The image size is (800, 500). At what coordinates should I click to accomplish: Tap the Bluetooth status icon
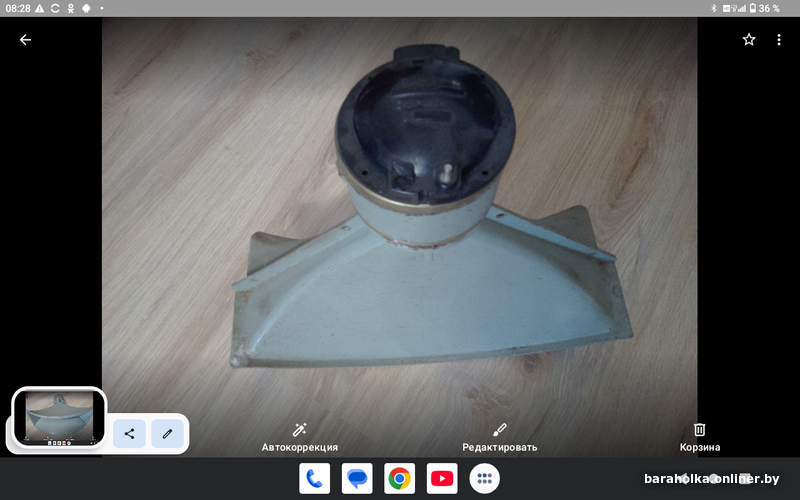tap(714, 9)
